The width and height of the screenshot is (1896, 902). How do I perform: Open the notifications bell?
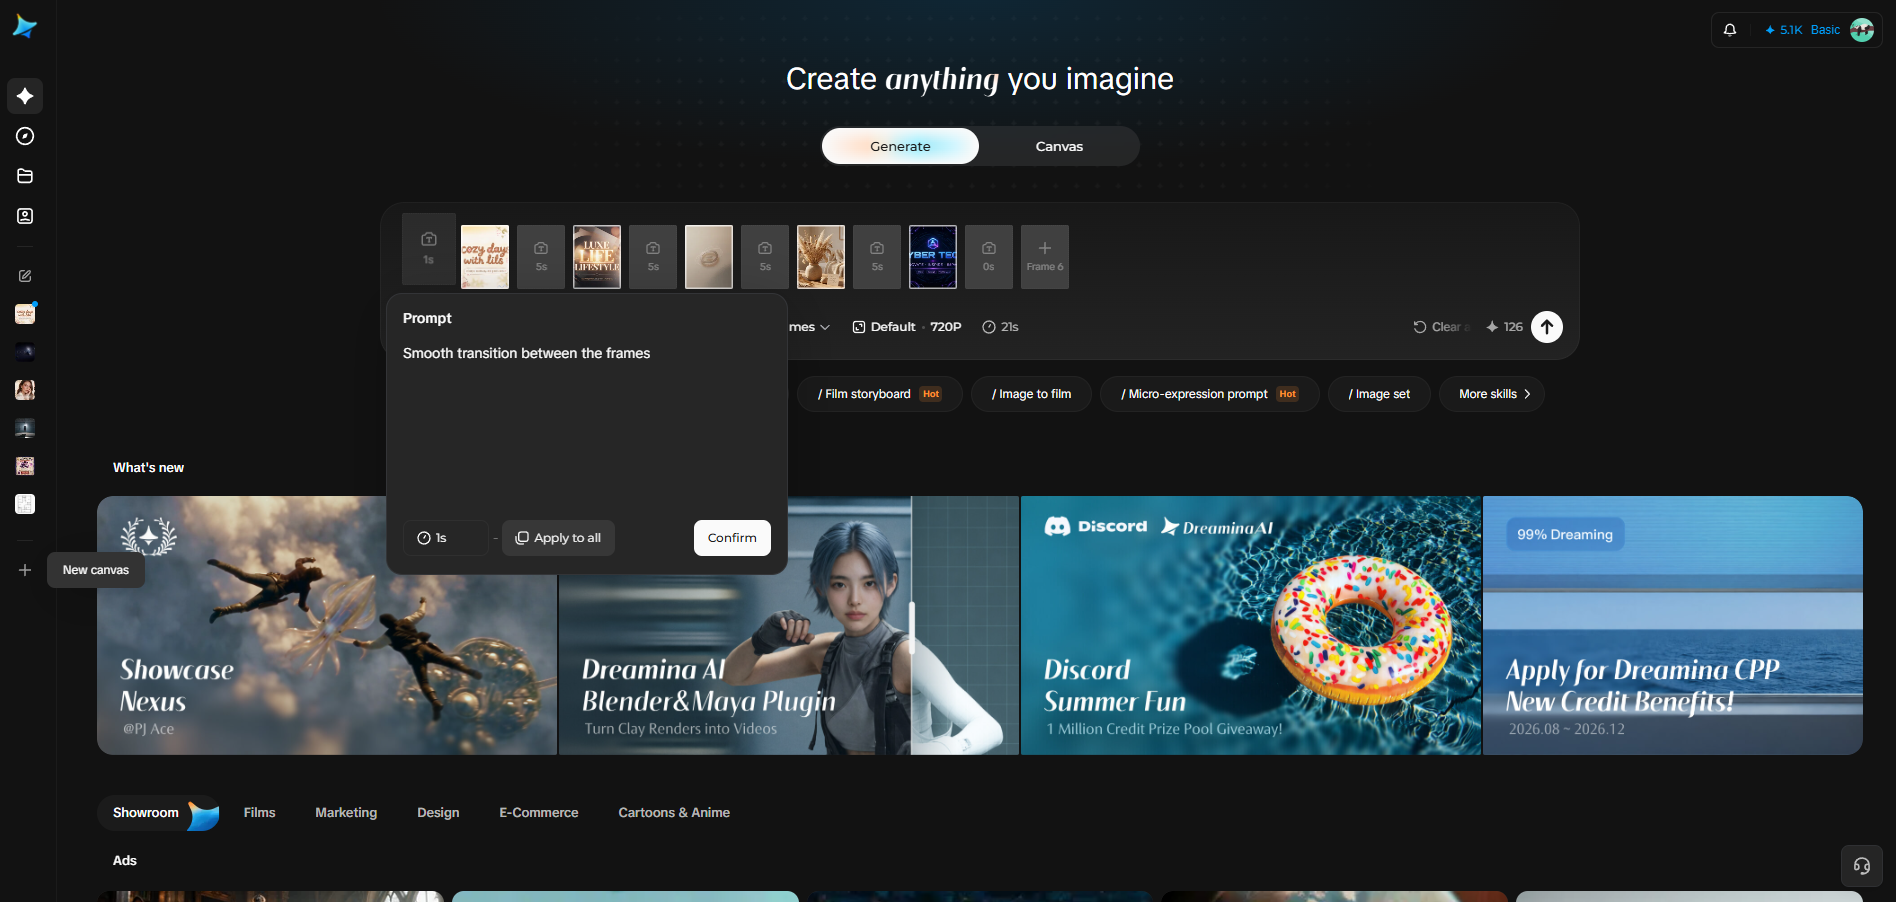point(1730,30)
